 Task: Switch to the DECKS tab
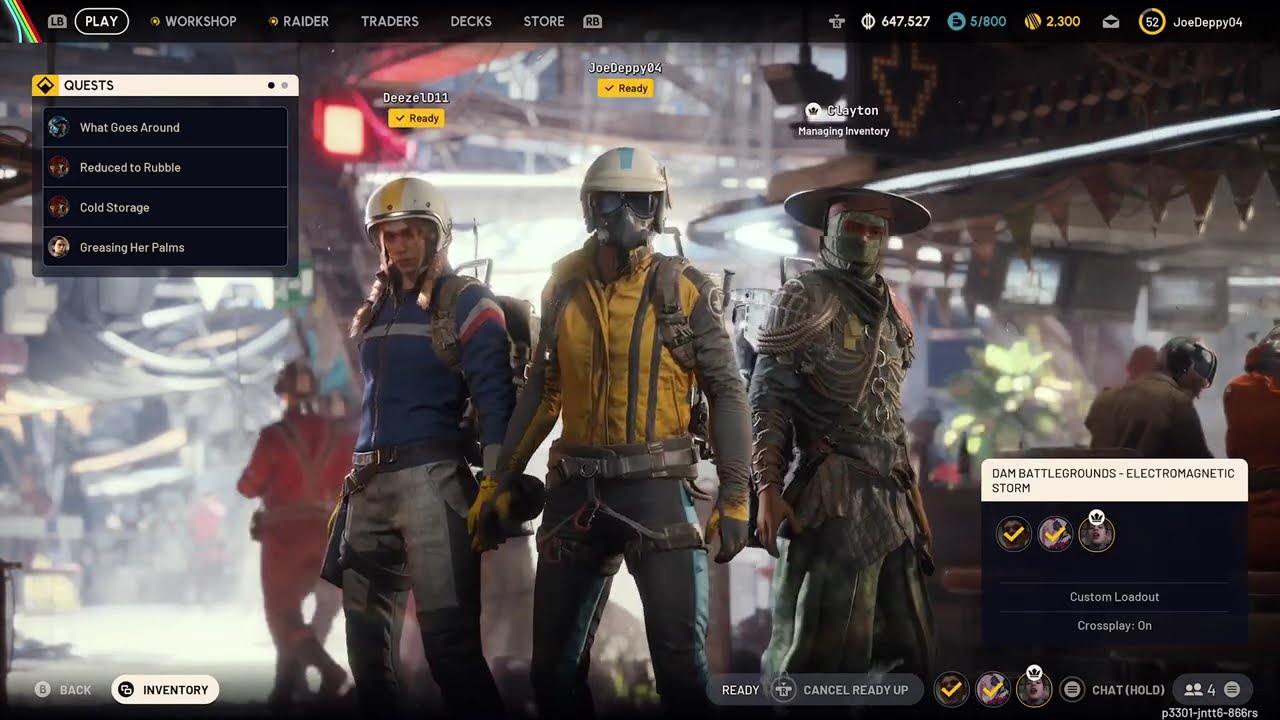471,21
